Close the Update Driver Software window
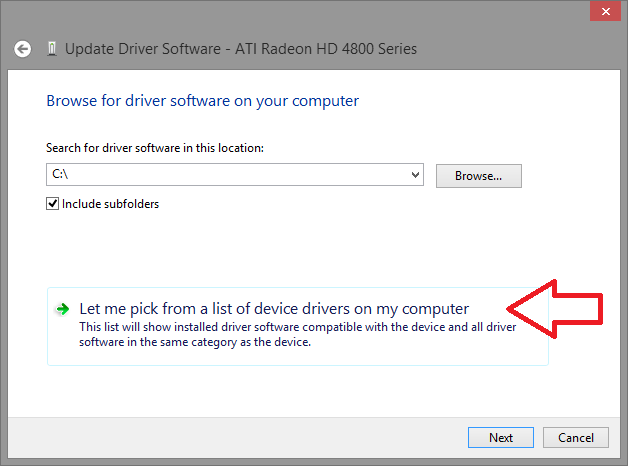This screenshot has height=466, width=628. coord(605,12)
